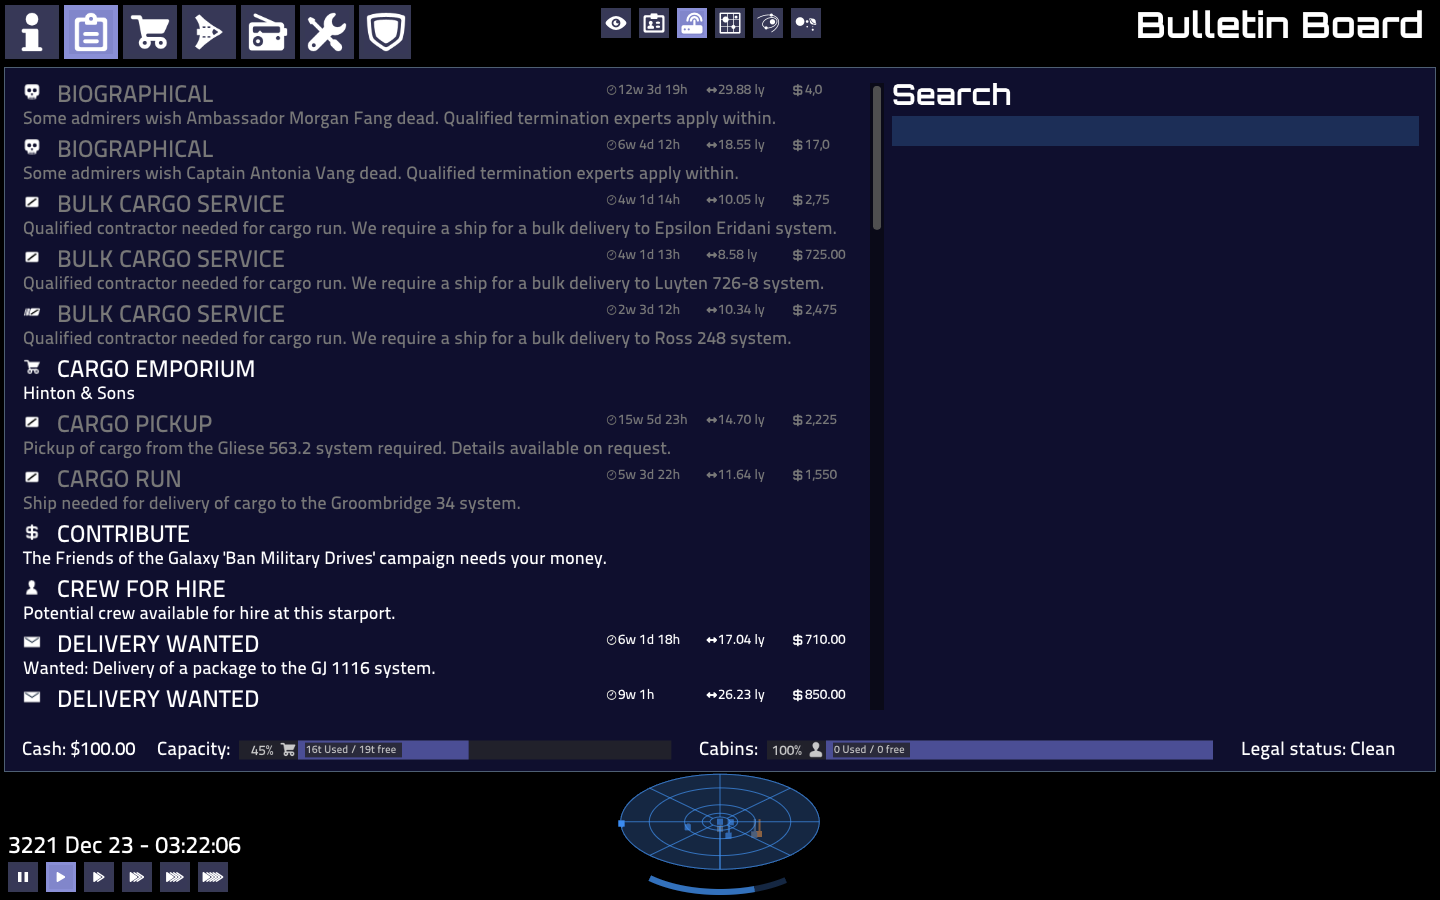The height and width of the screenshot is (900, 1440).
Task: Click the $725.00 reward value
Action: coord(819,255)
